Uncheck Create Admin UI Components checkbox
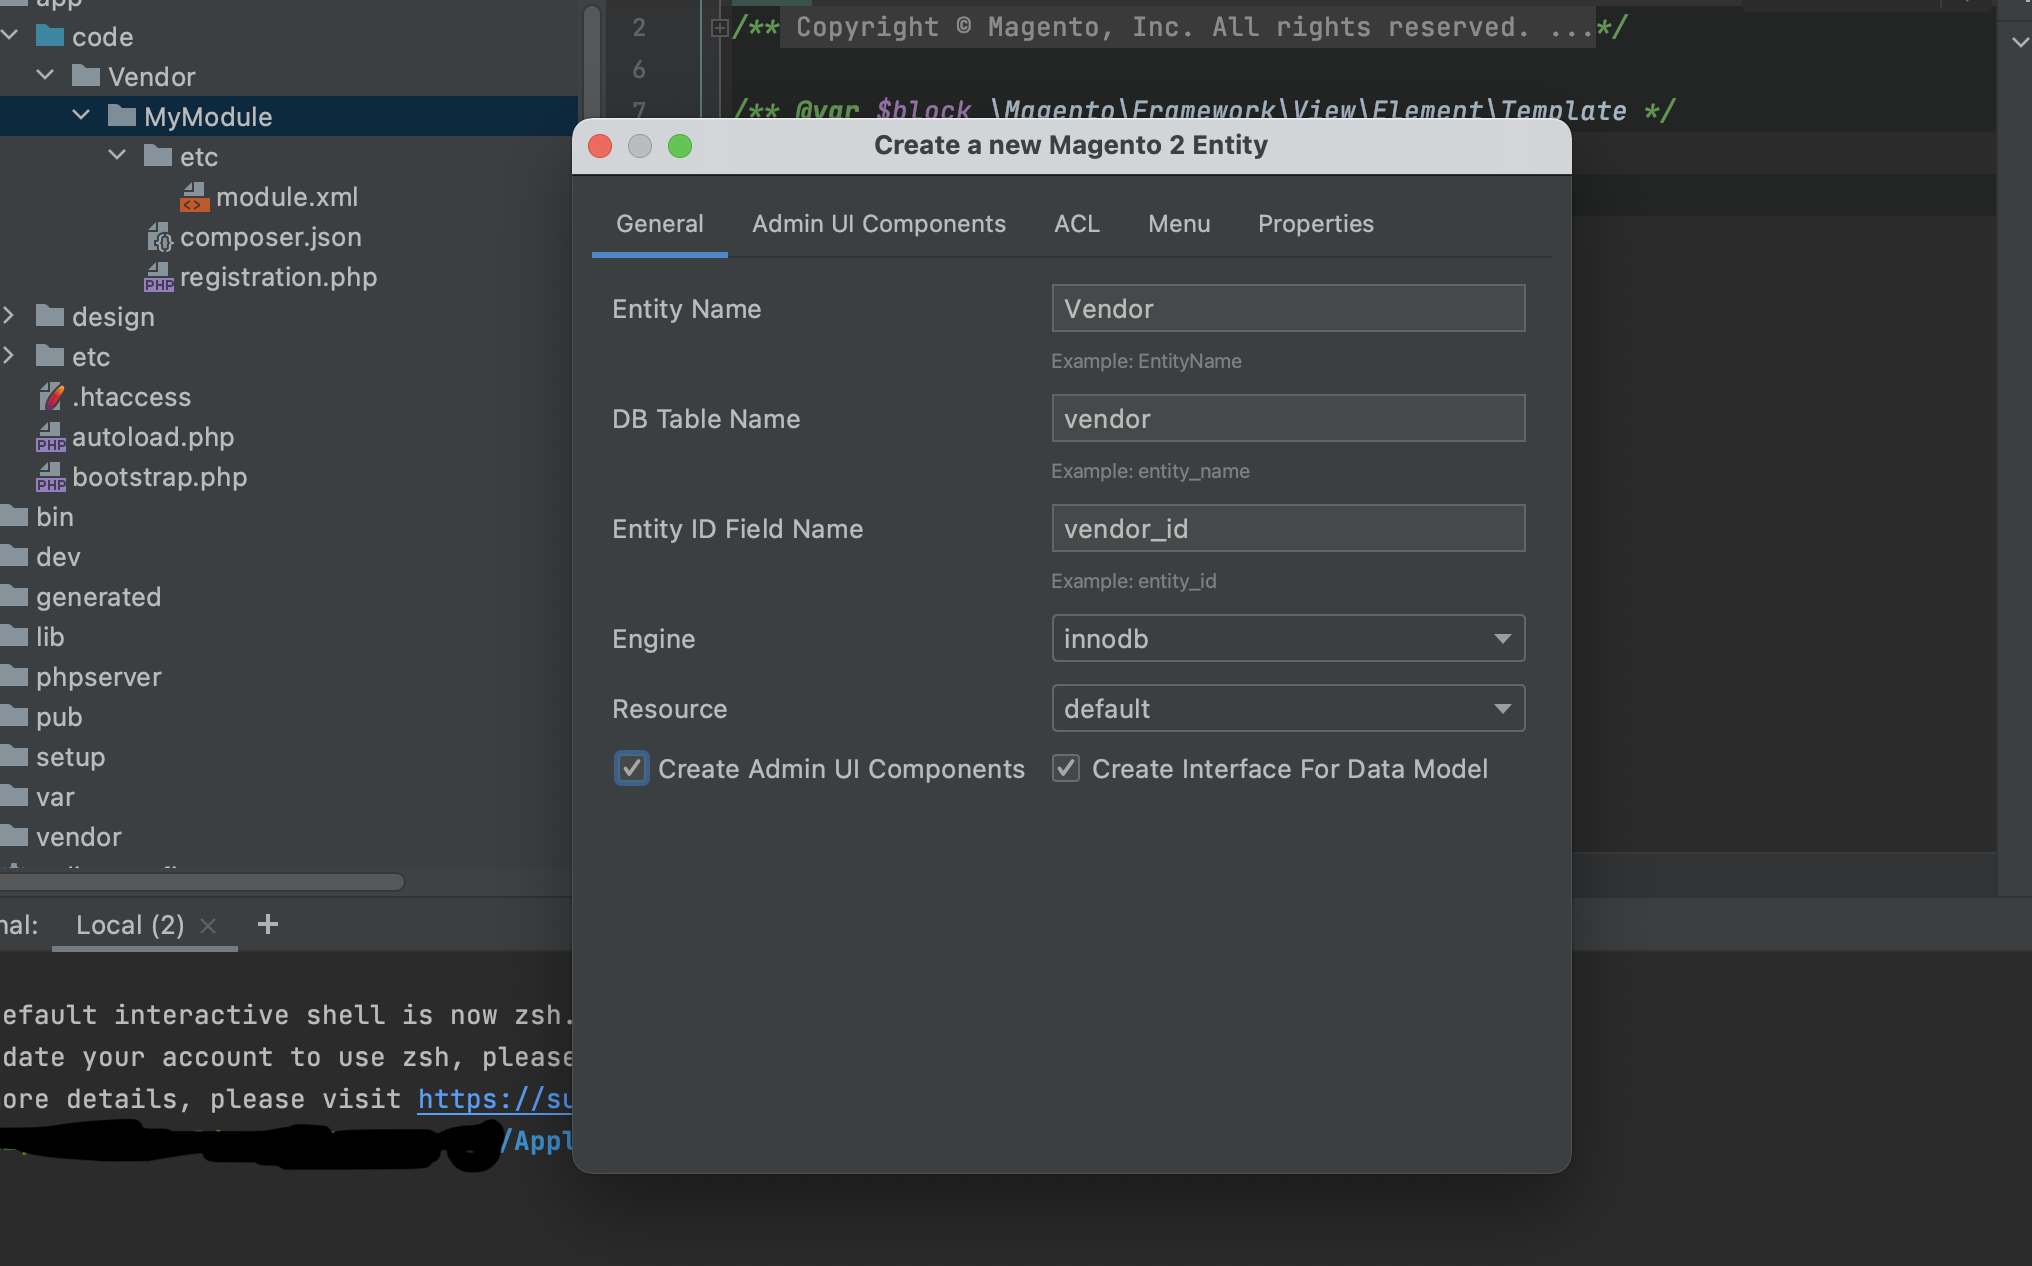 [x=631, y=768]
